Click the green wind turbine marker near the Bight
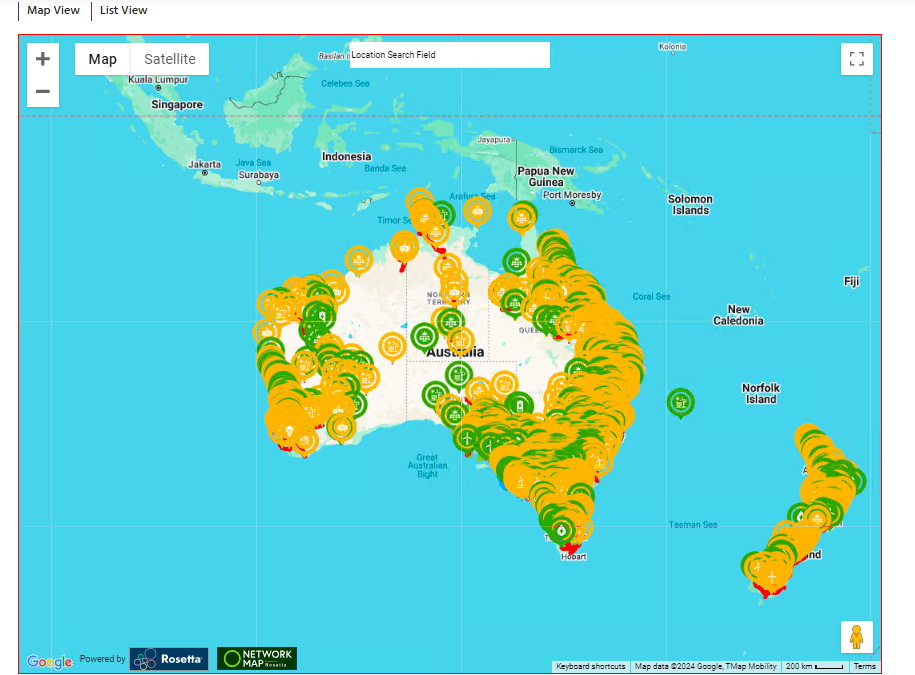 (465, 438)
